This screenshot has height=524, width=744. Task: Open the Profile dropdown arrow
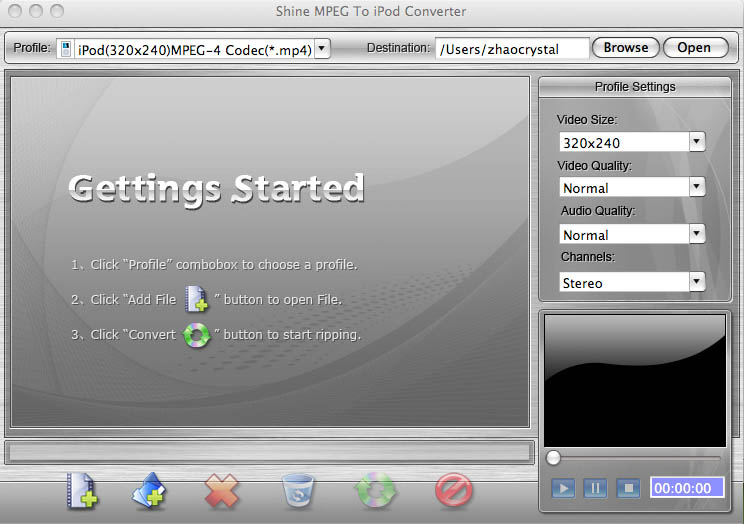point(322,48)
